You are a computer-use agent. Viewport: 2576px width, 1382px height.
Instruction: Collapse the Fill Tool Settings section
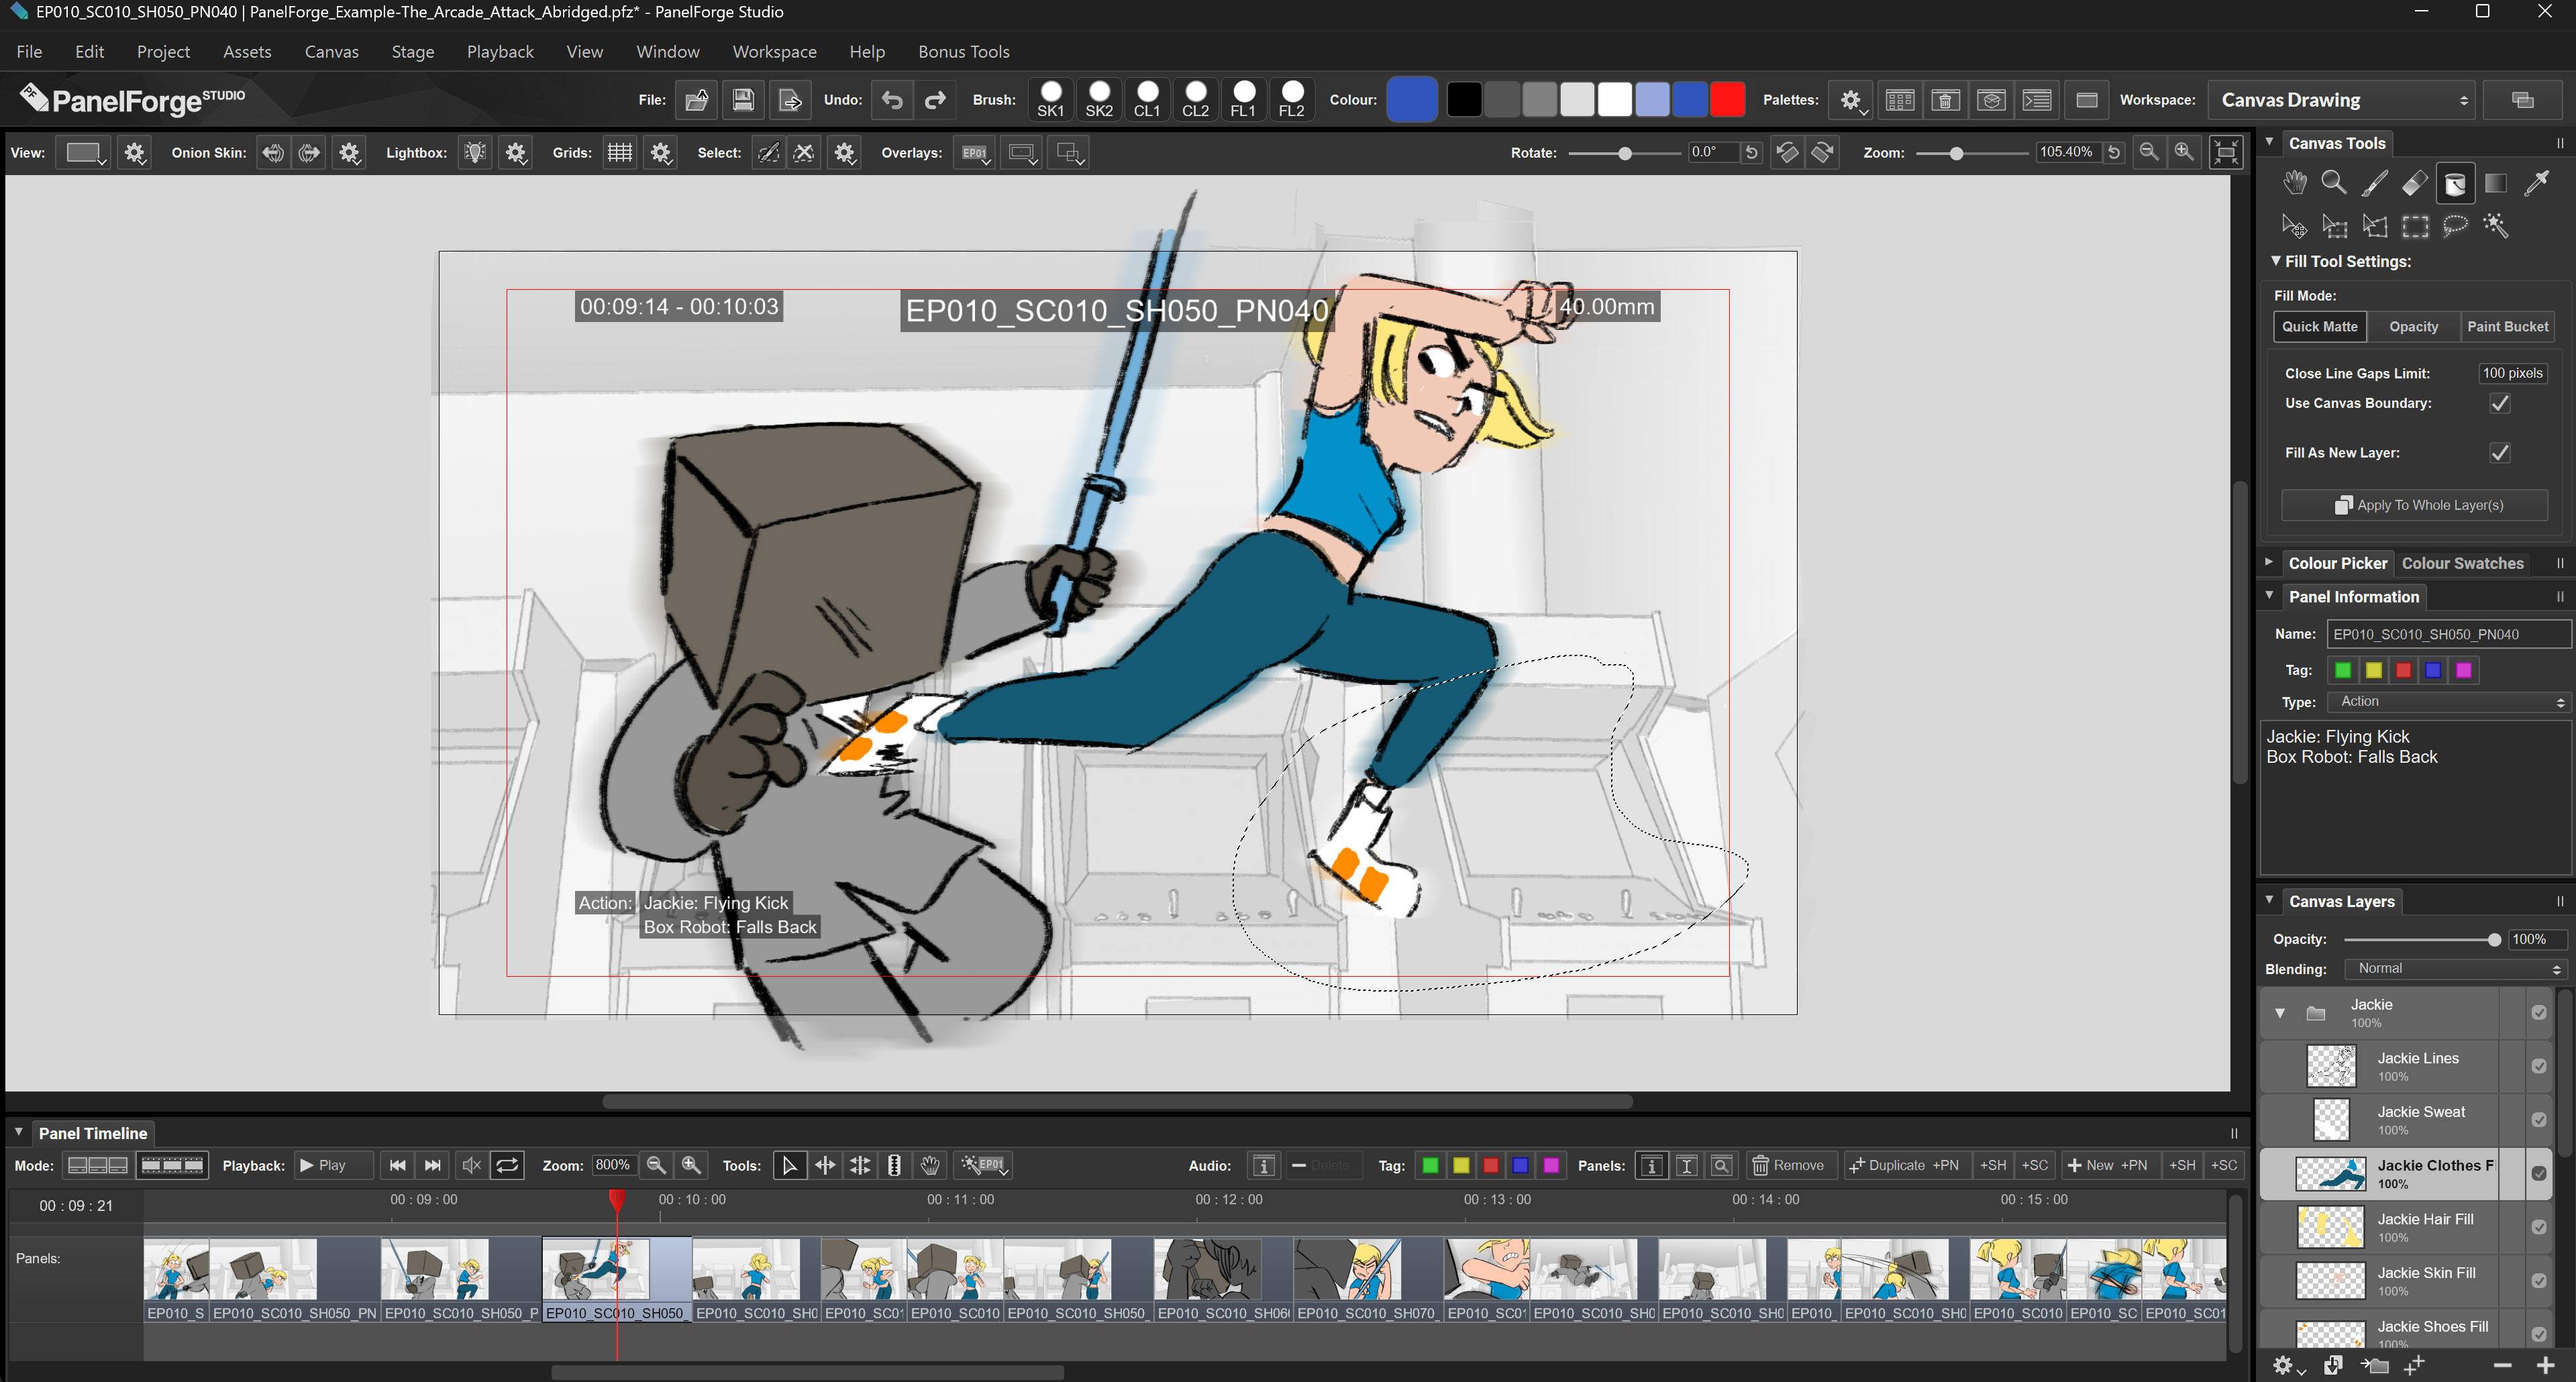tap(2276, 261)
